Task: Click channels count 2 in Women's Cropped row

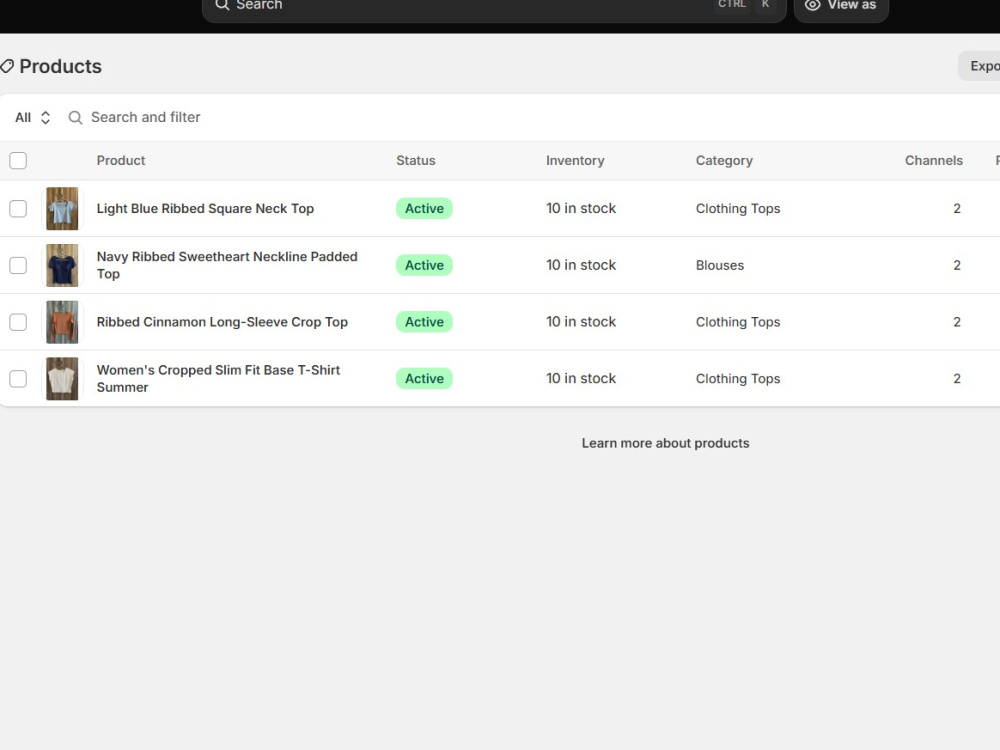Action: (957, 379)
